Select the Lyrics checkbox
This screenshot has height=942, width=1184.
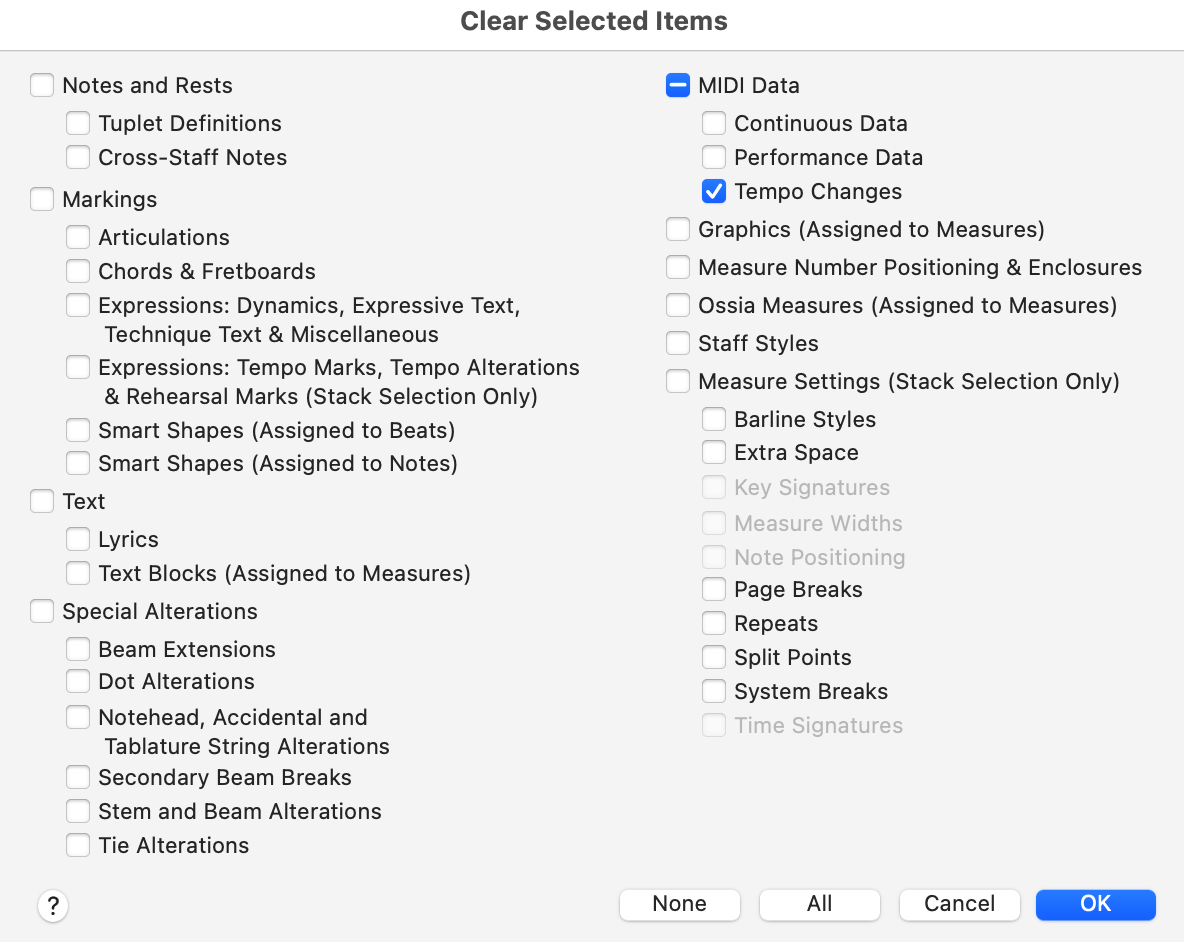[78, 539]
